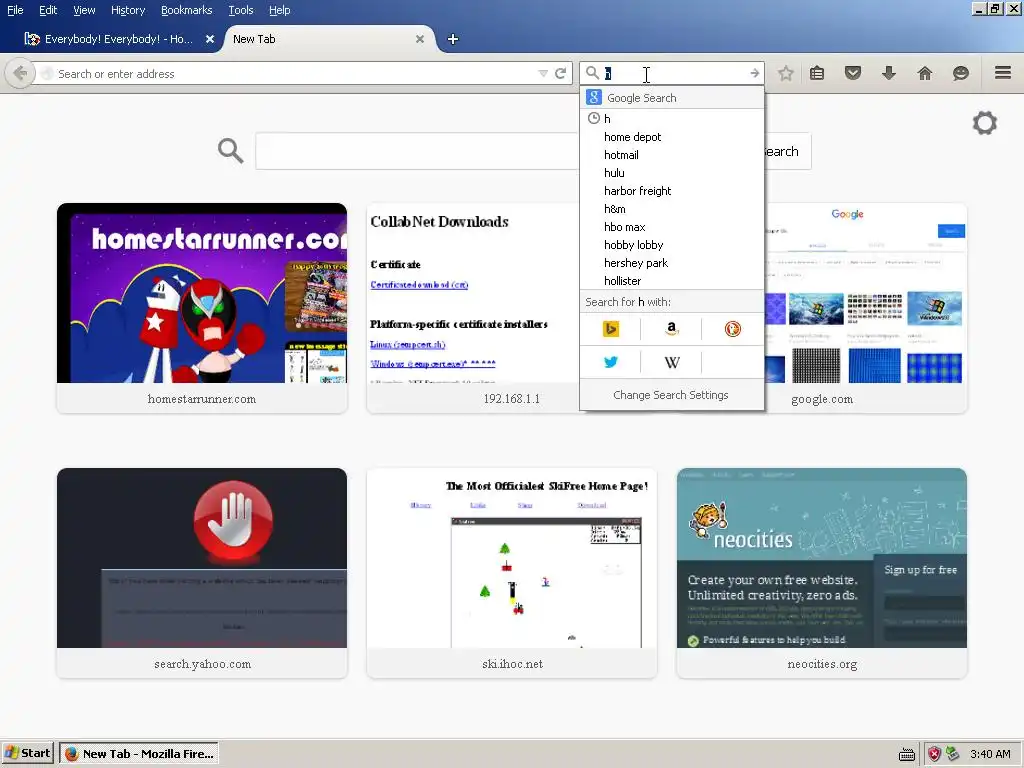Click the page Search button
Image resolution: width=1024 pixels, height=768 pixels.
pos(788,151)
